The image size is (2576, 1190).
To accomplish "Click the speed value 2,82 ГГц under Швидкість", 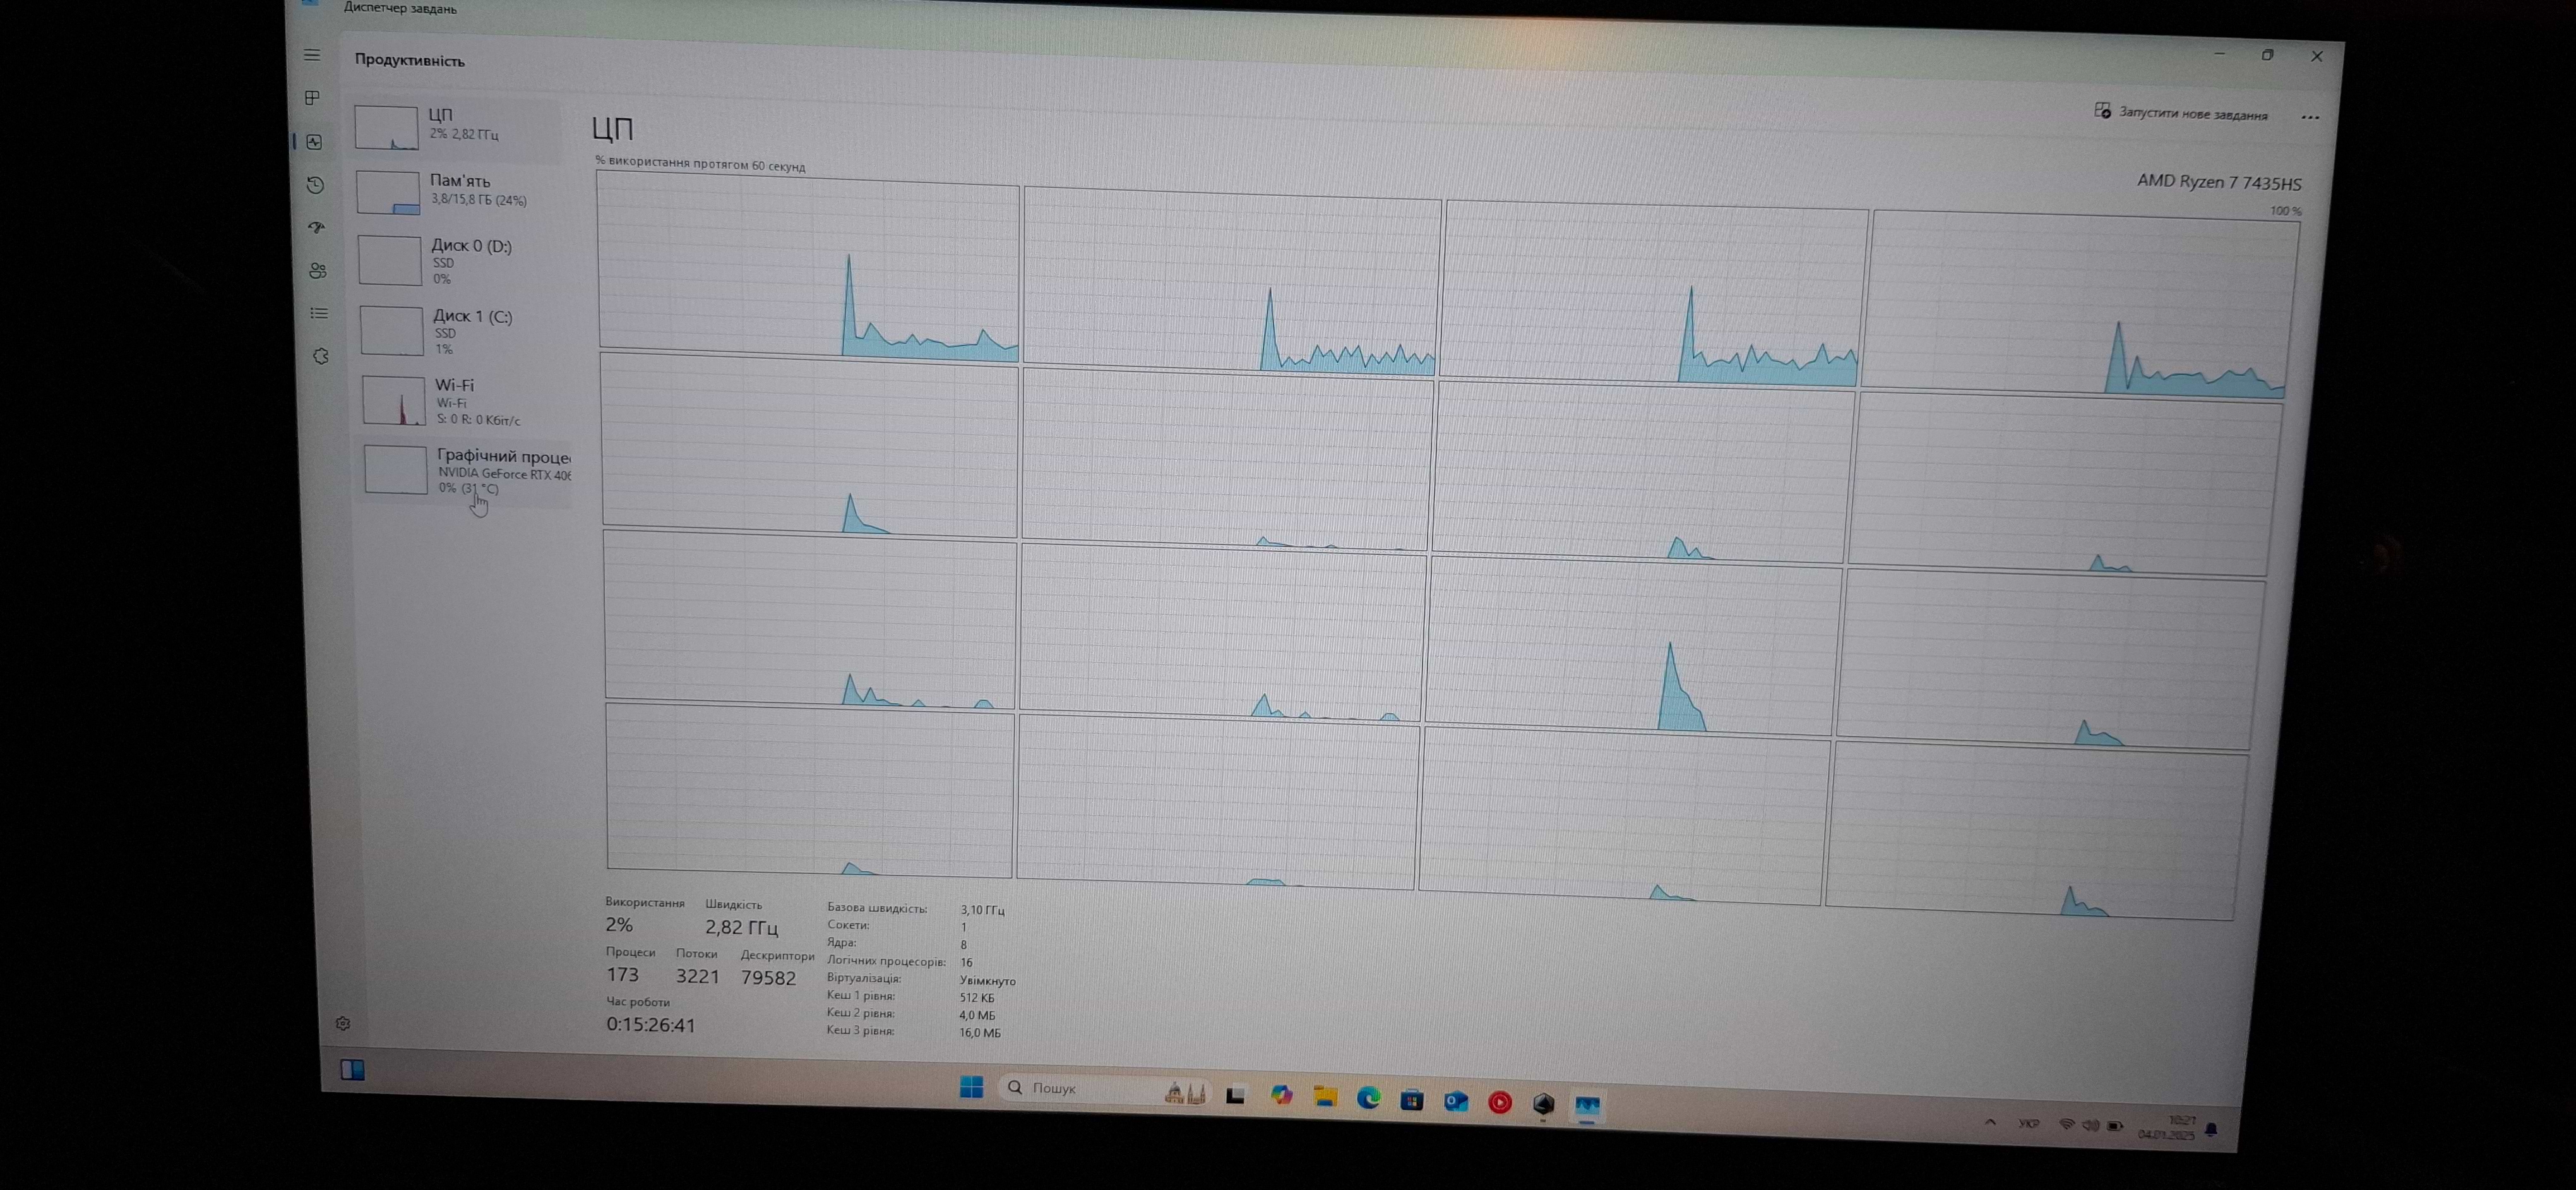I will tap(741, 927).
